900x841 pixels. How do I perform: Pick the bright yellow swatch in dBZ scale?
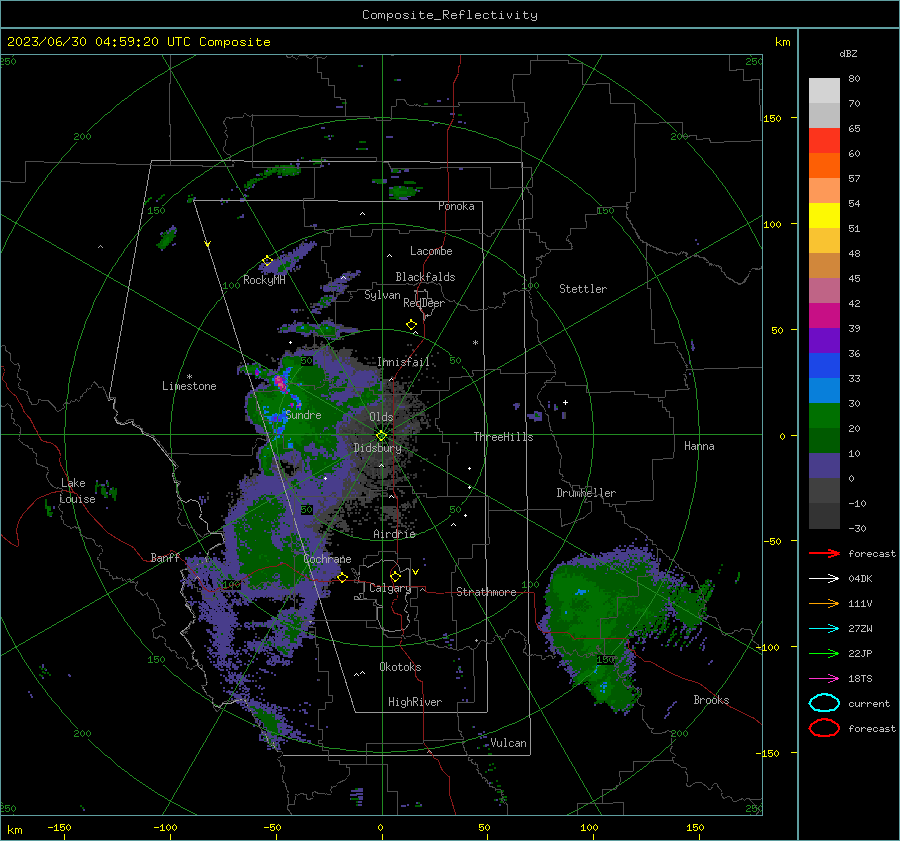[x=824, y=215]
